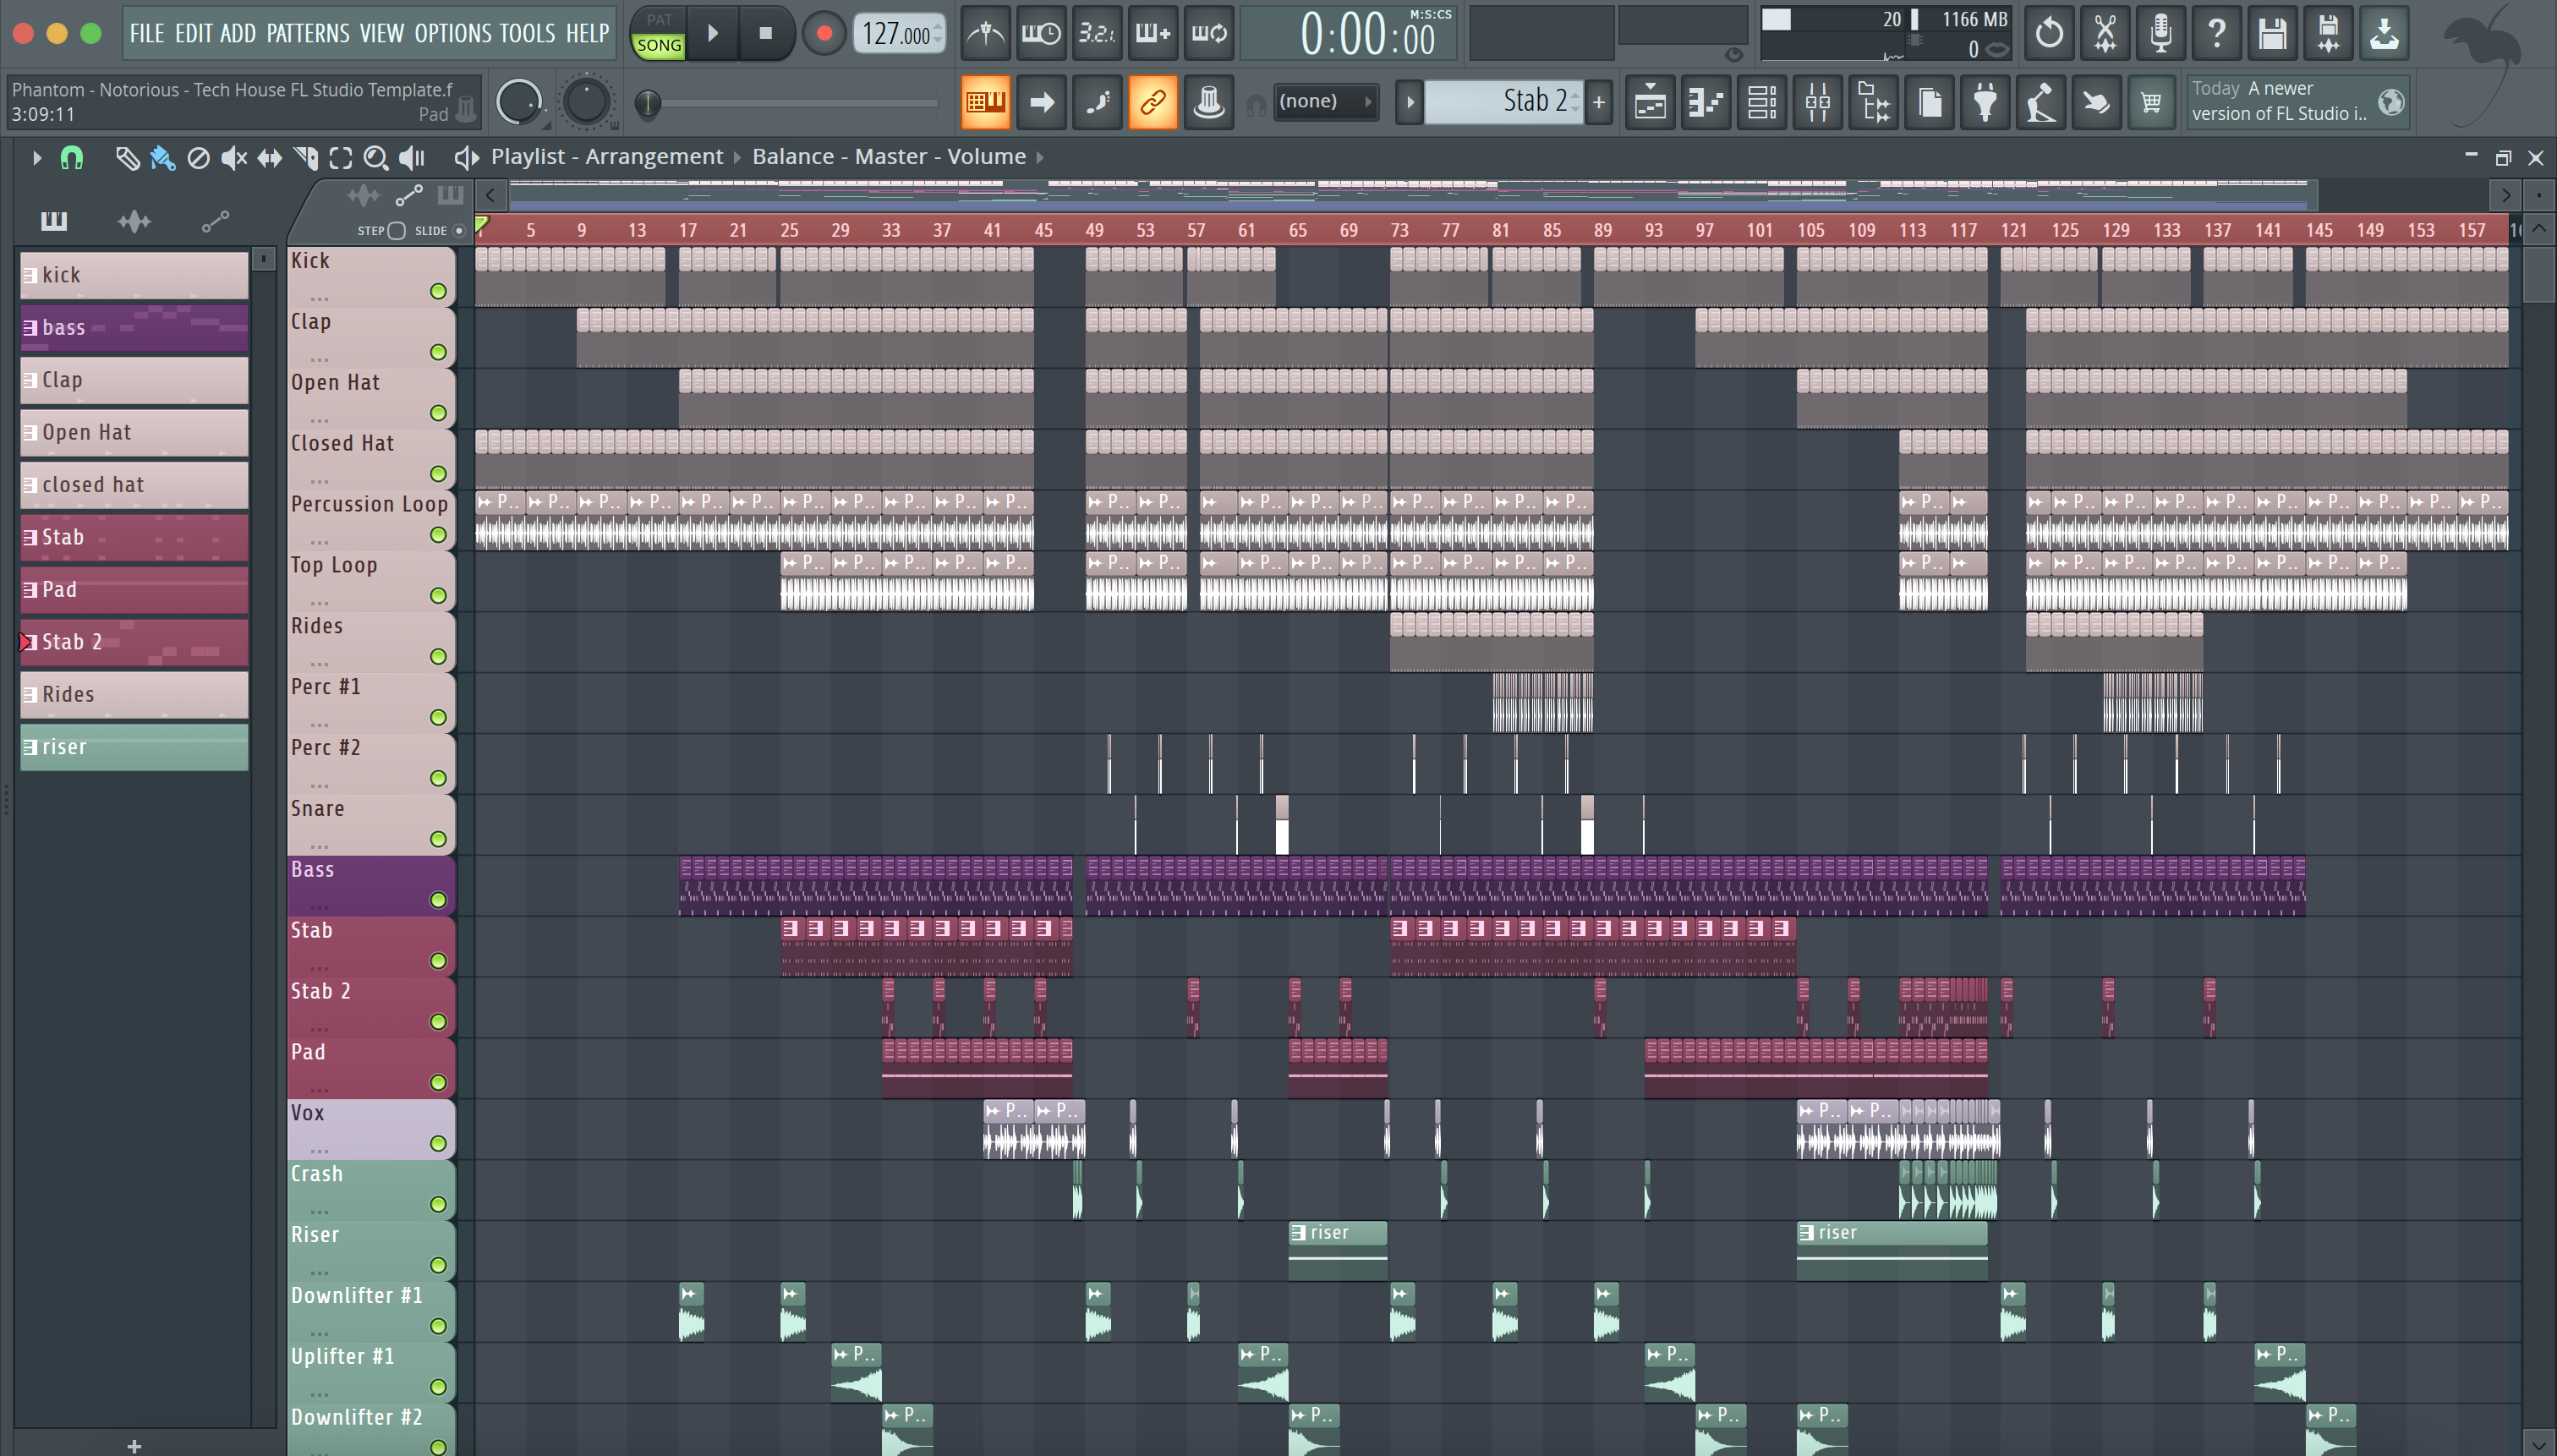Select the riser pattern in picker

coord(134,747)
